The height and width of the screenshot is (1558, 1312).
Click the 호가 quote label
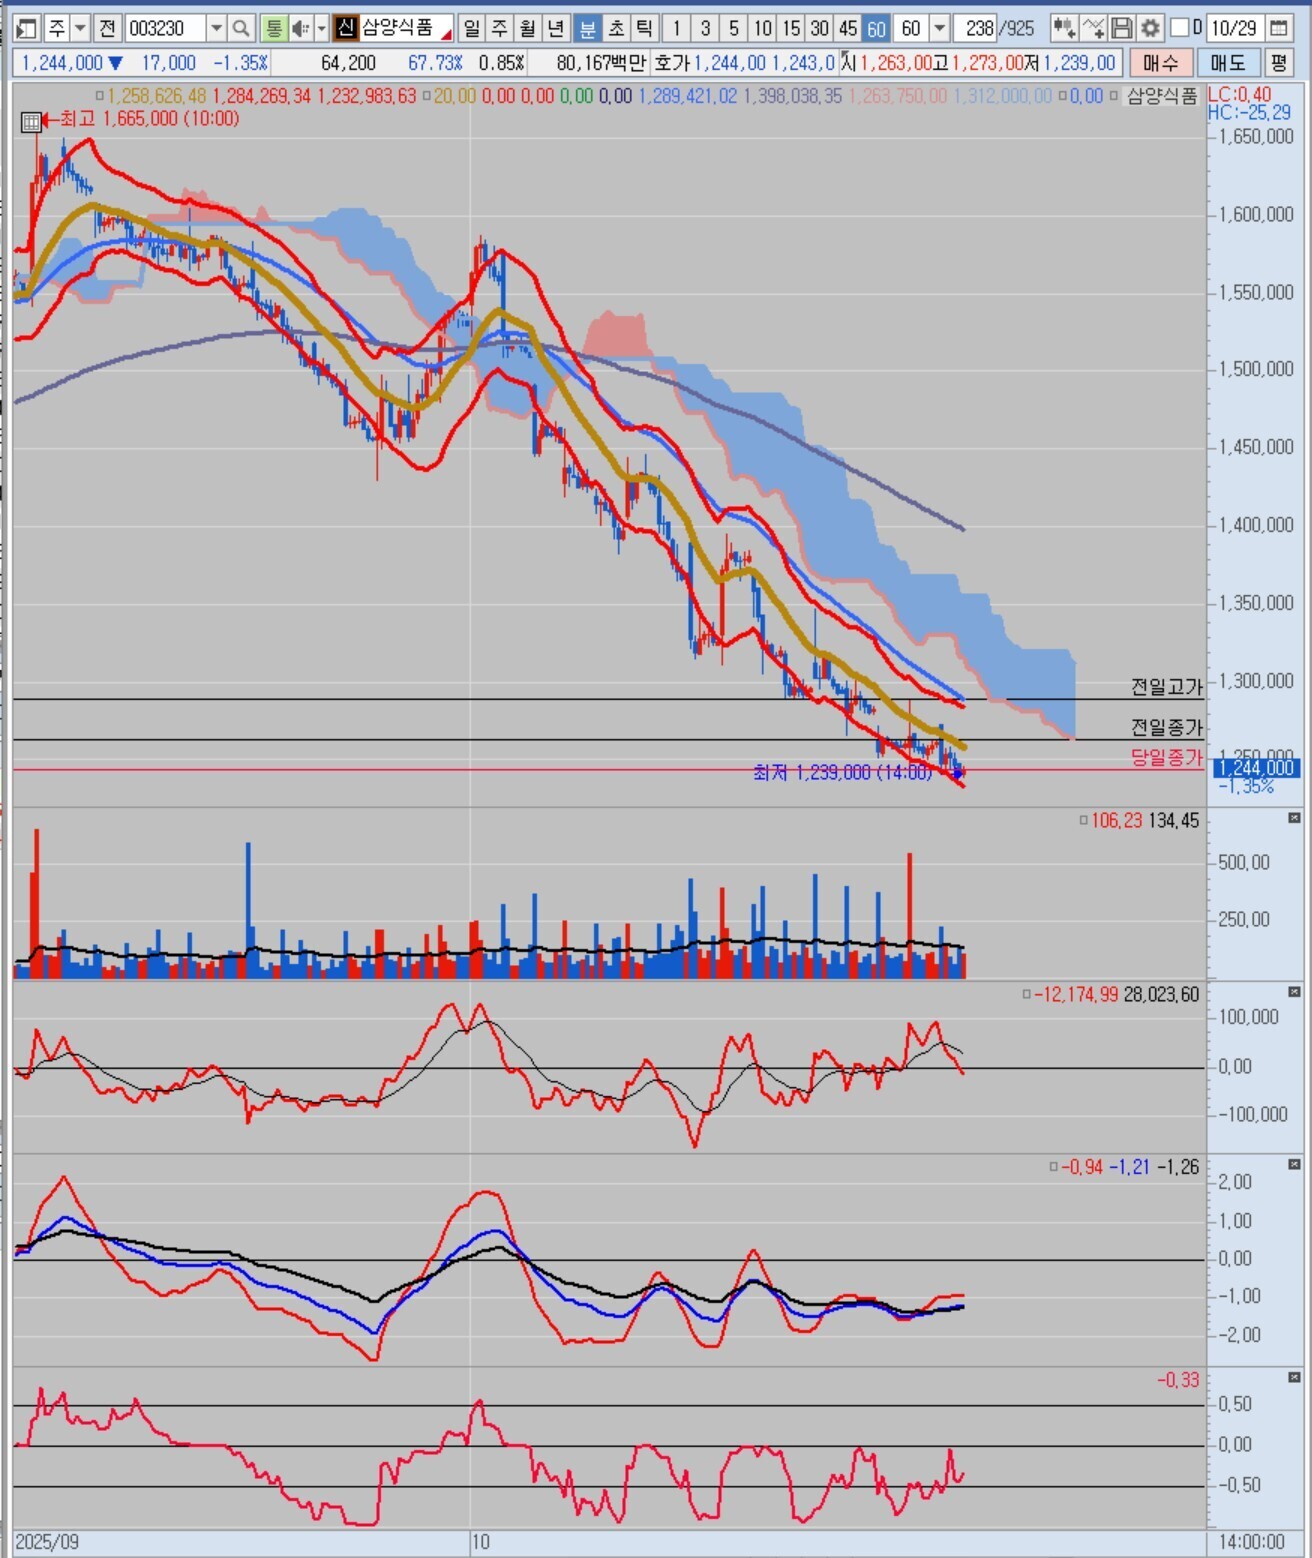tap(672, 63)
